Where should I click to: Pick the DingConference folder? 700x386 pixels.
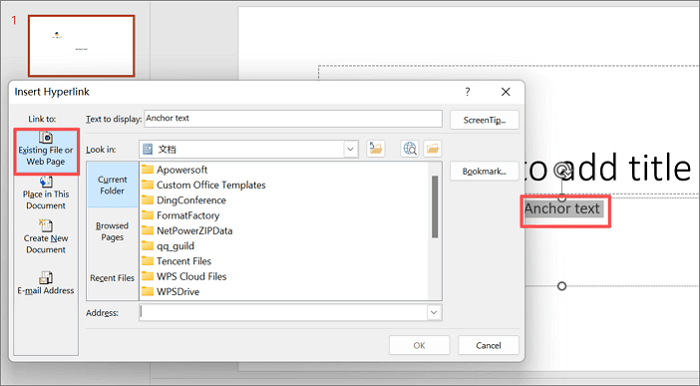tap(184, 200)
